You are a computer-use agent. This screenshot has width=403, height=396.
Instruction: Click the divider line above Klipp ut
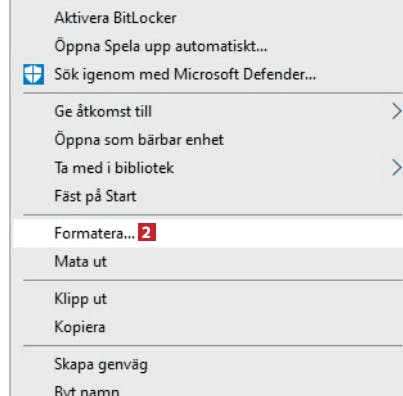pos(213,280)
